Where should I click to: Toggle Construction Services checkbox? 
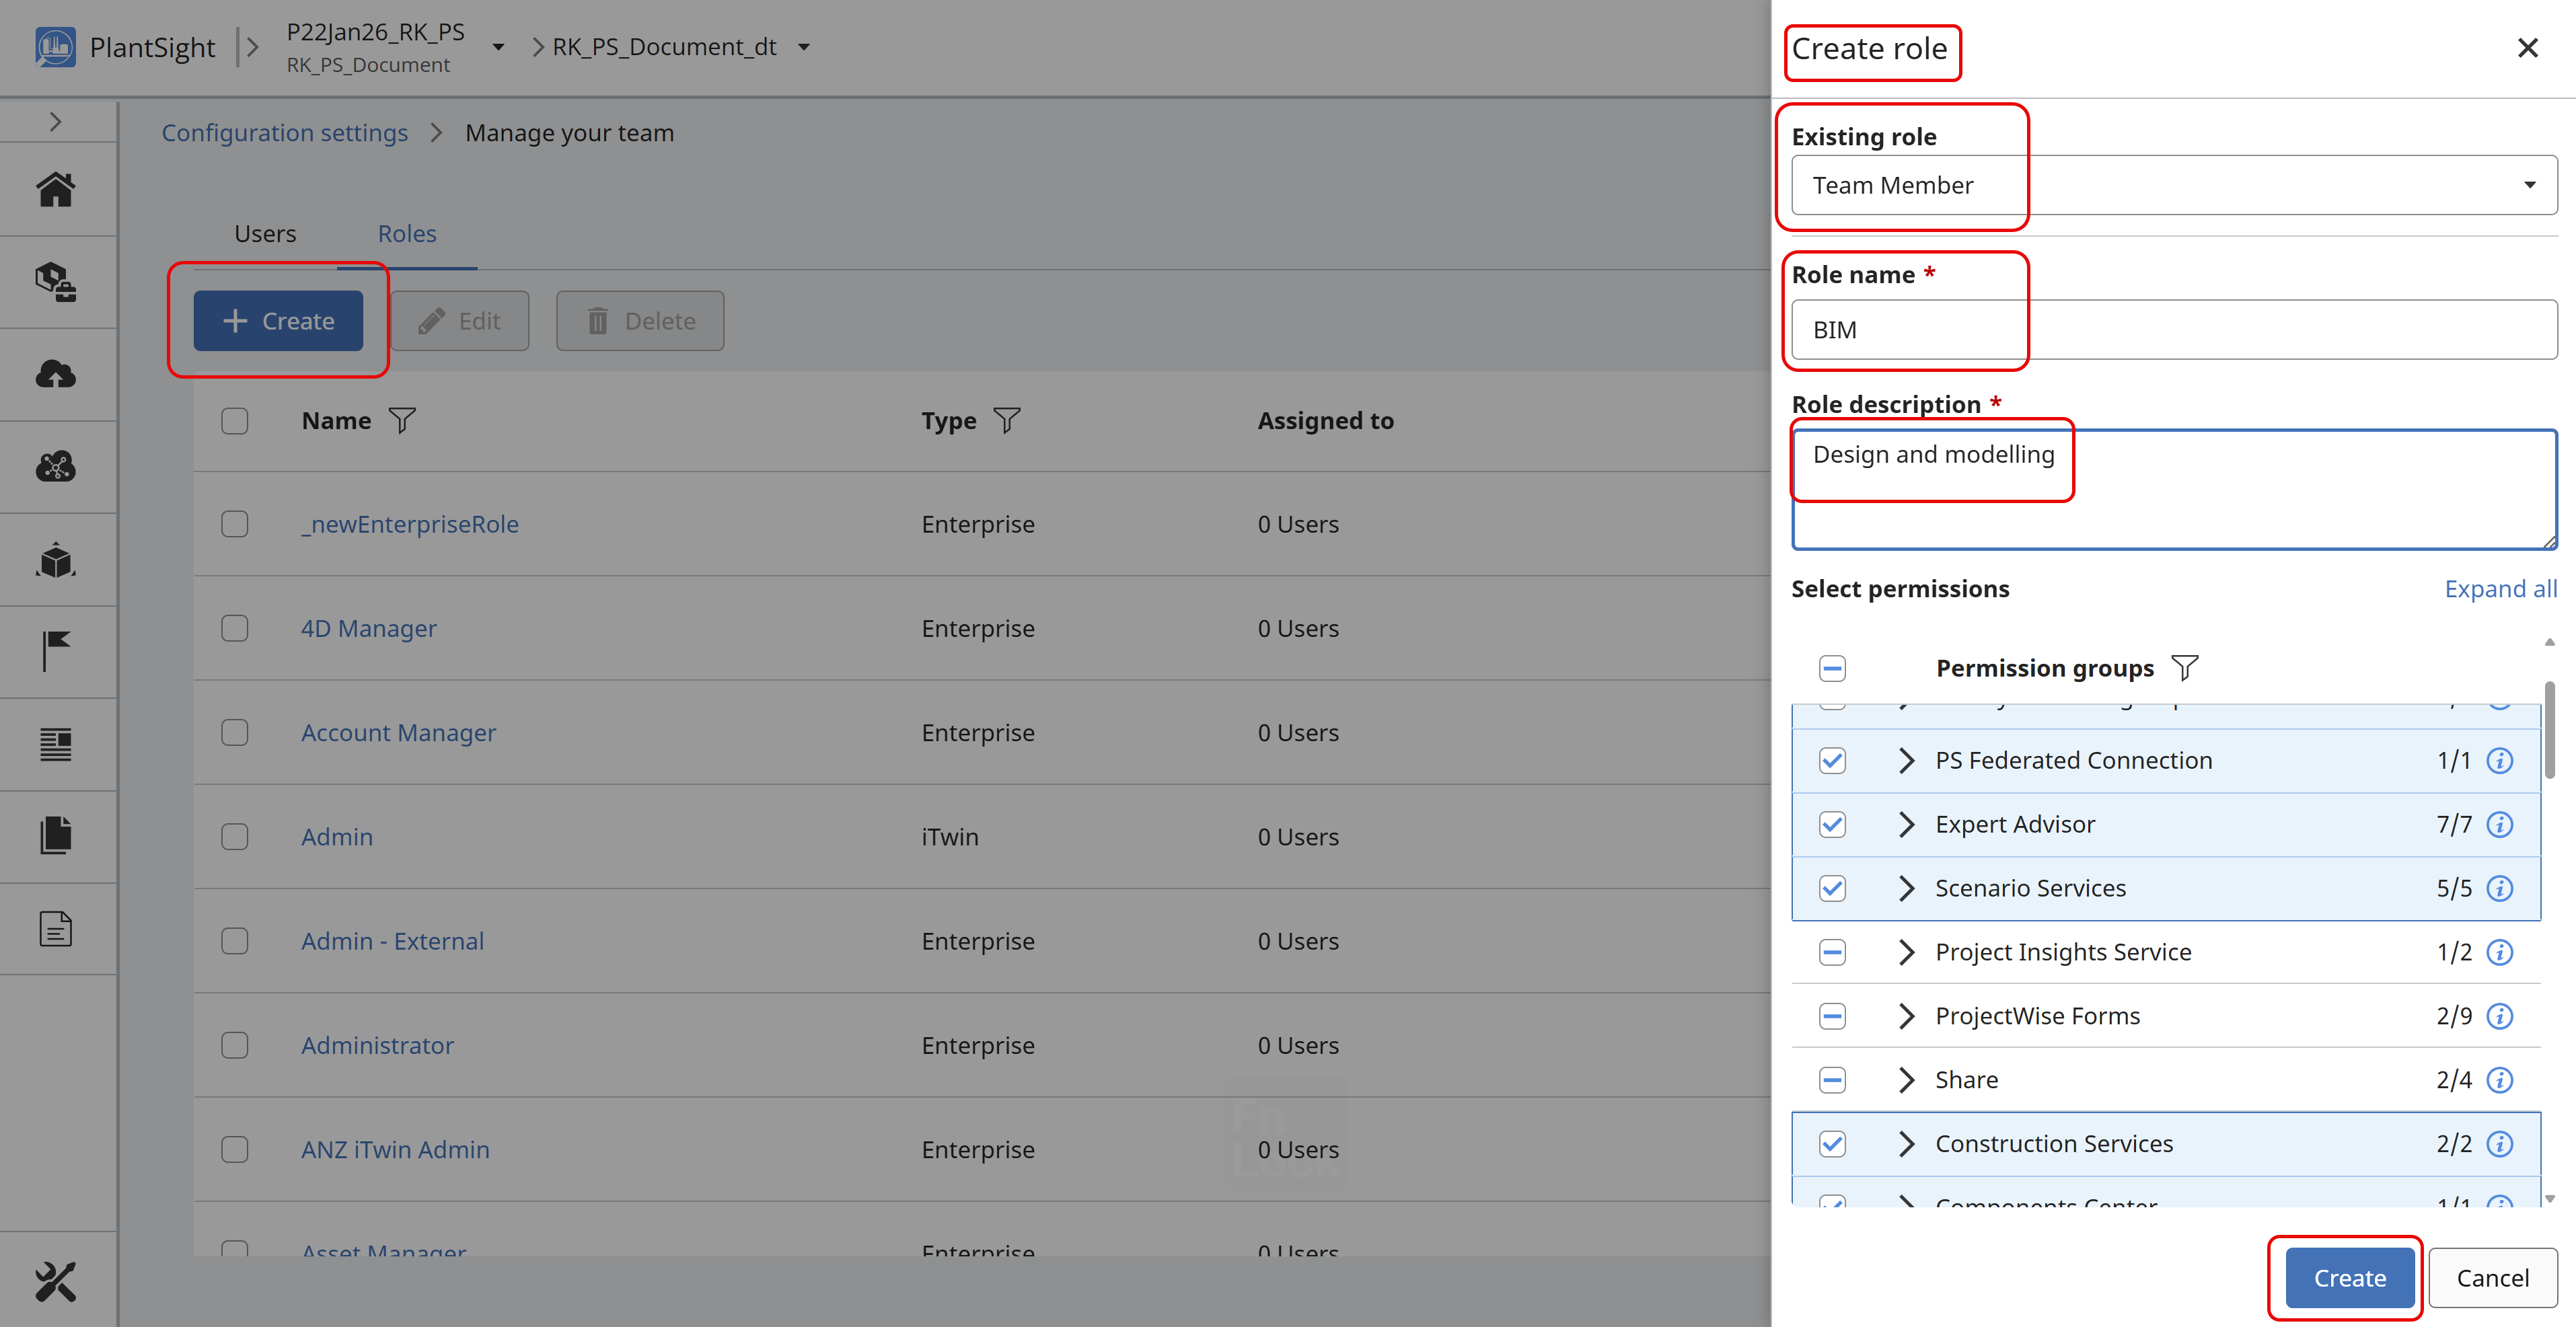(x=1832, y=1144)
